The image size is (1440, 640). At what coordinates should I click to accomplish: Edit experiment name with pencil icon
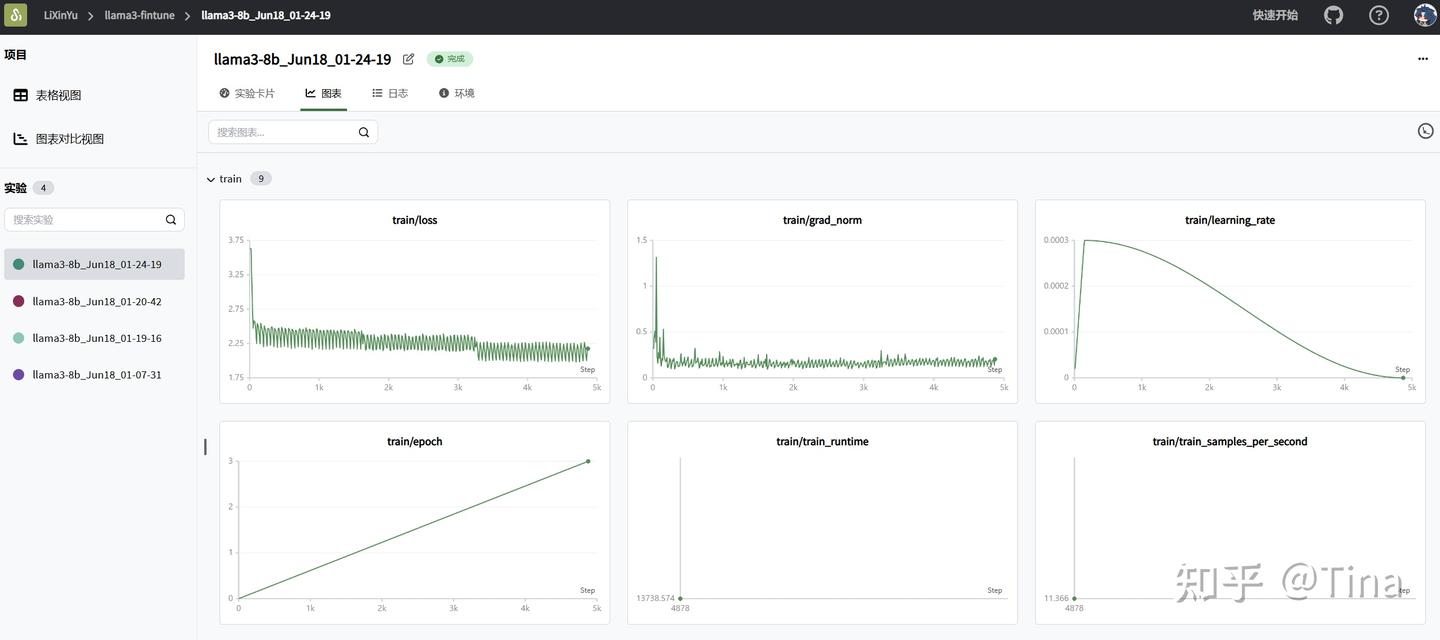coord(408,59)
